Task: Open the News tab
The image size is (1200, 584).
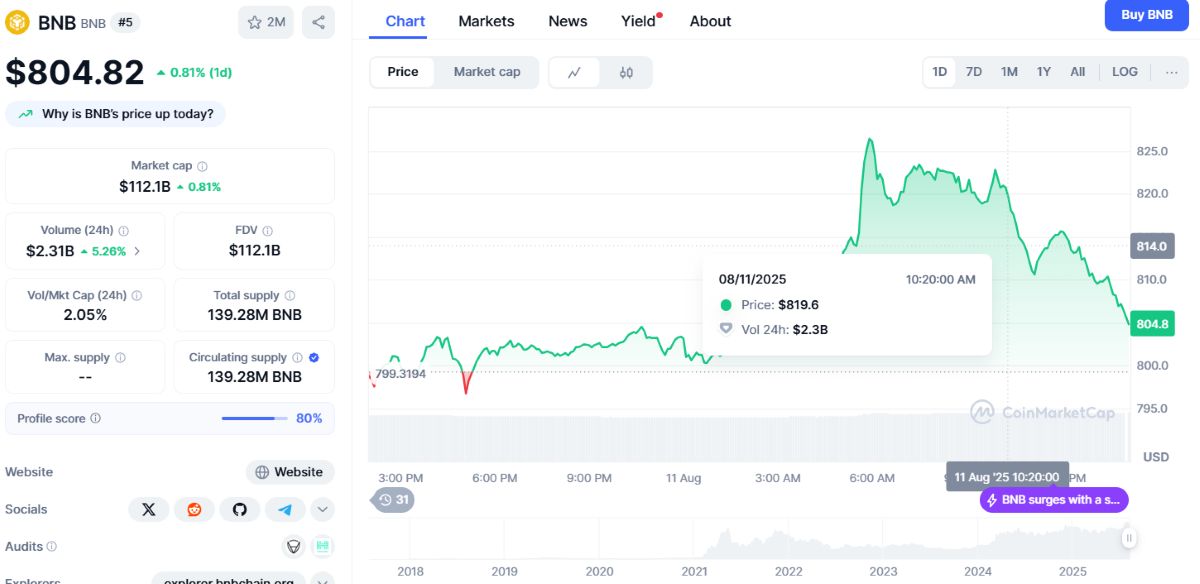Action: click(x=568, y=21)
